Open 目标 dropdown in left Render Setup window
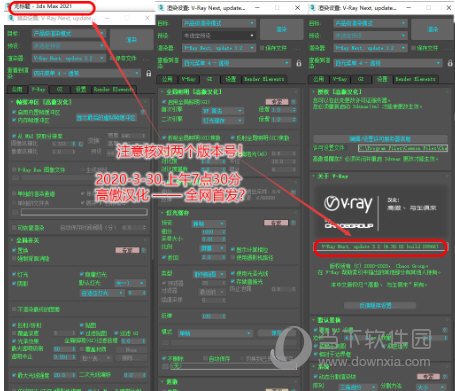The height and width of the screenshot is (391, 455). click(68, 33)
